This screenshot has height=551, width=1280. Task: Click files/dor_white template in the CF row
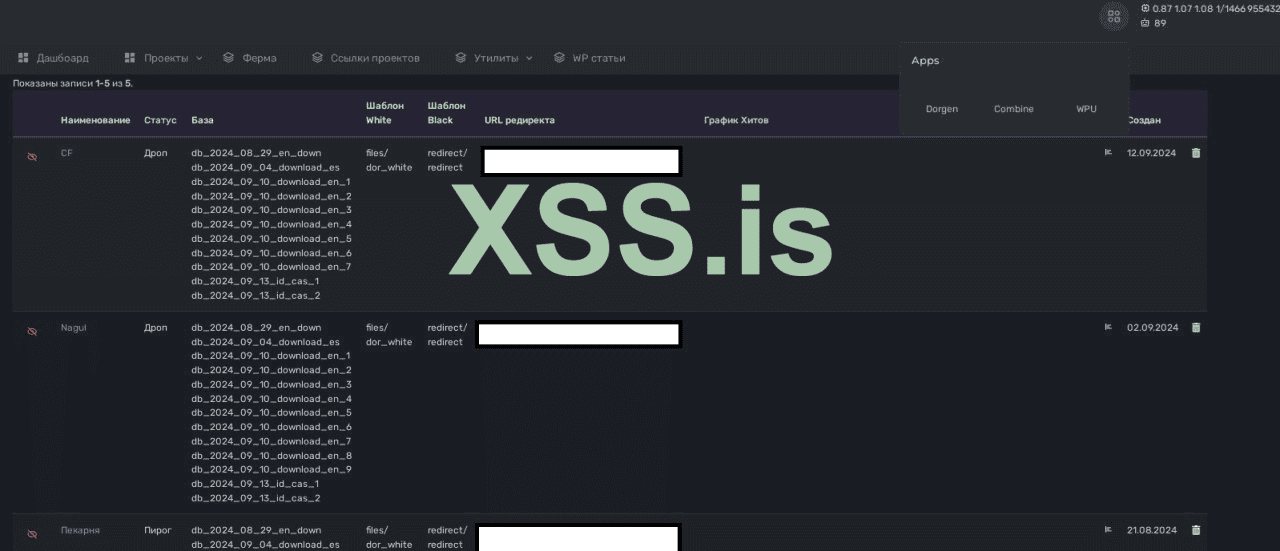(389, 160)
